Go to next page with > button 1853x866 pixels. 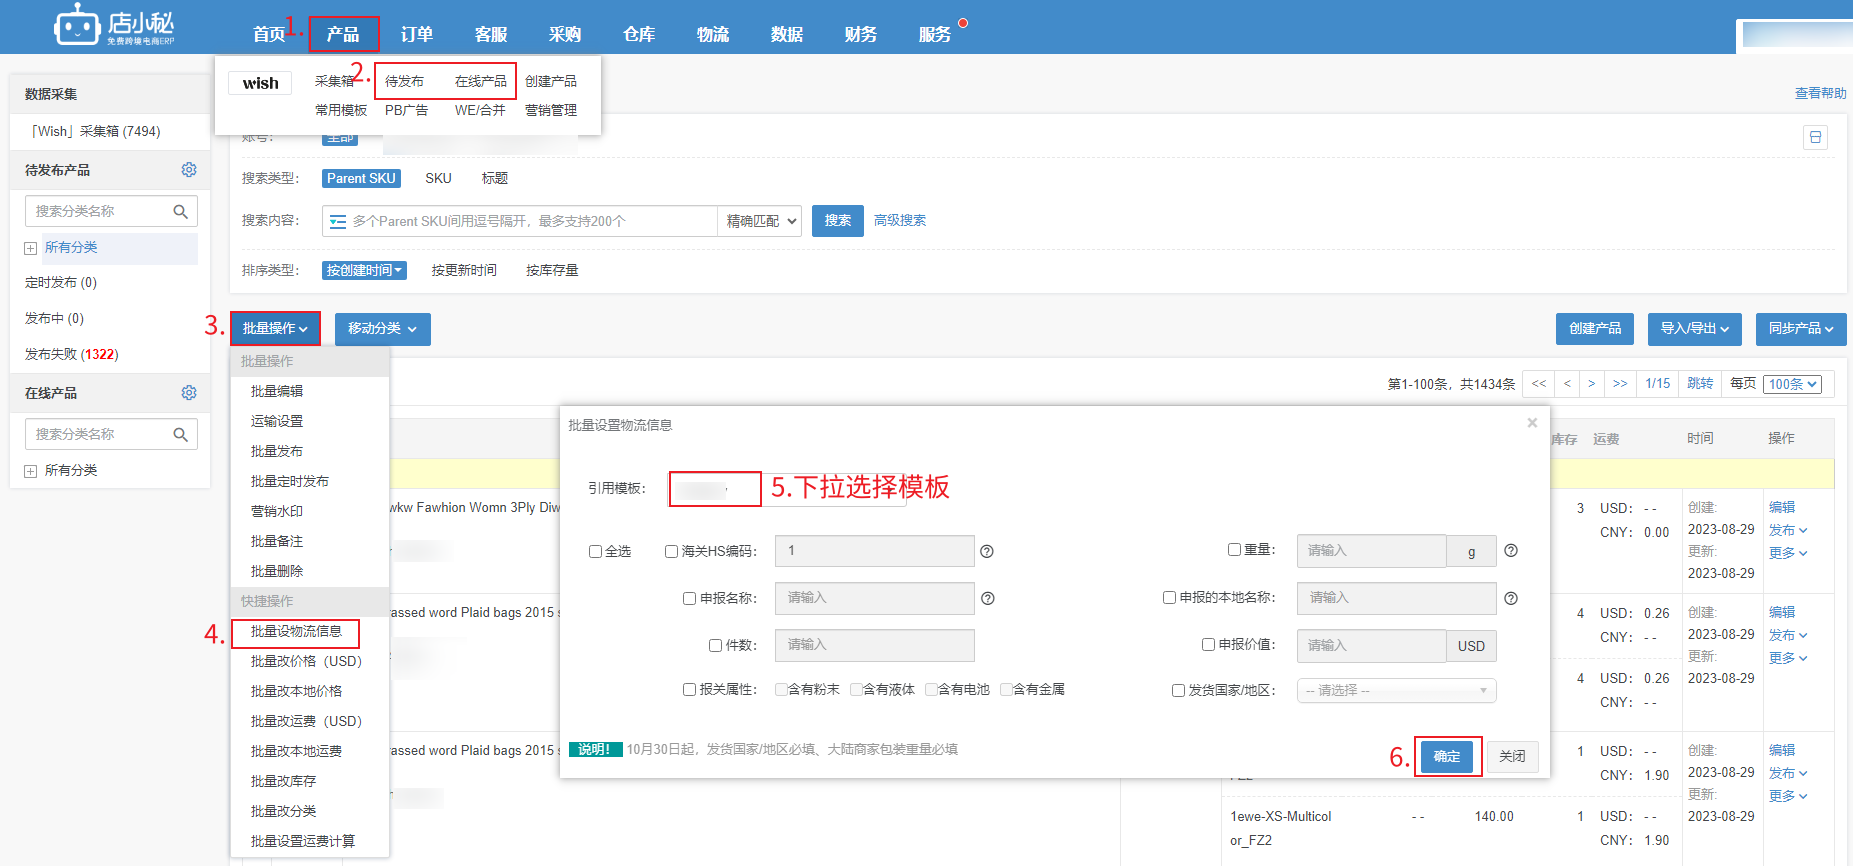(1591, 384)
